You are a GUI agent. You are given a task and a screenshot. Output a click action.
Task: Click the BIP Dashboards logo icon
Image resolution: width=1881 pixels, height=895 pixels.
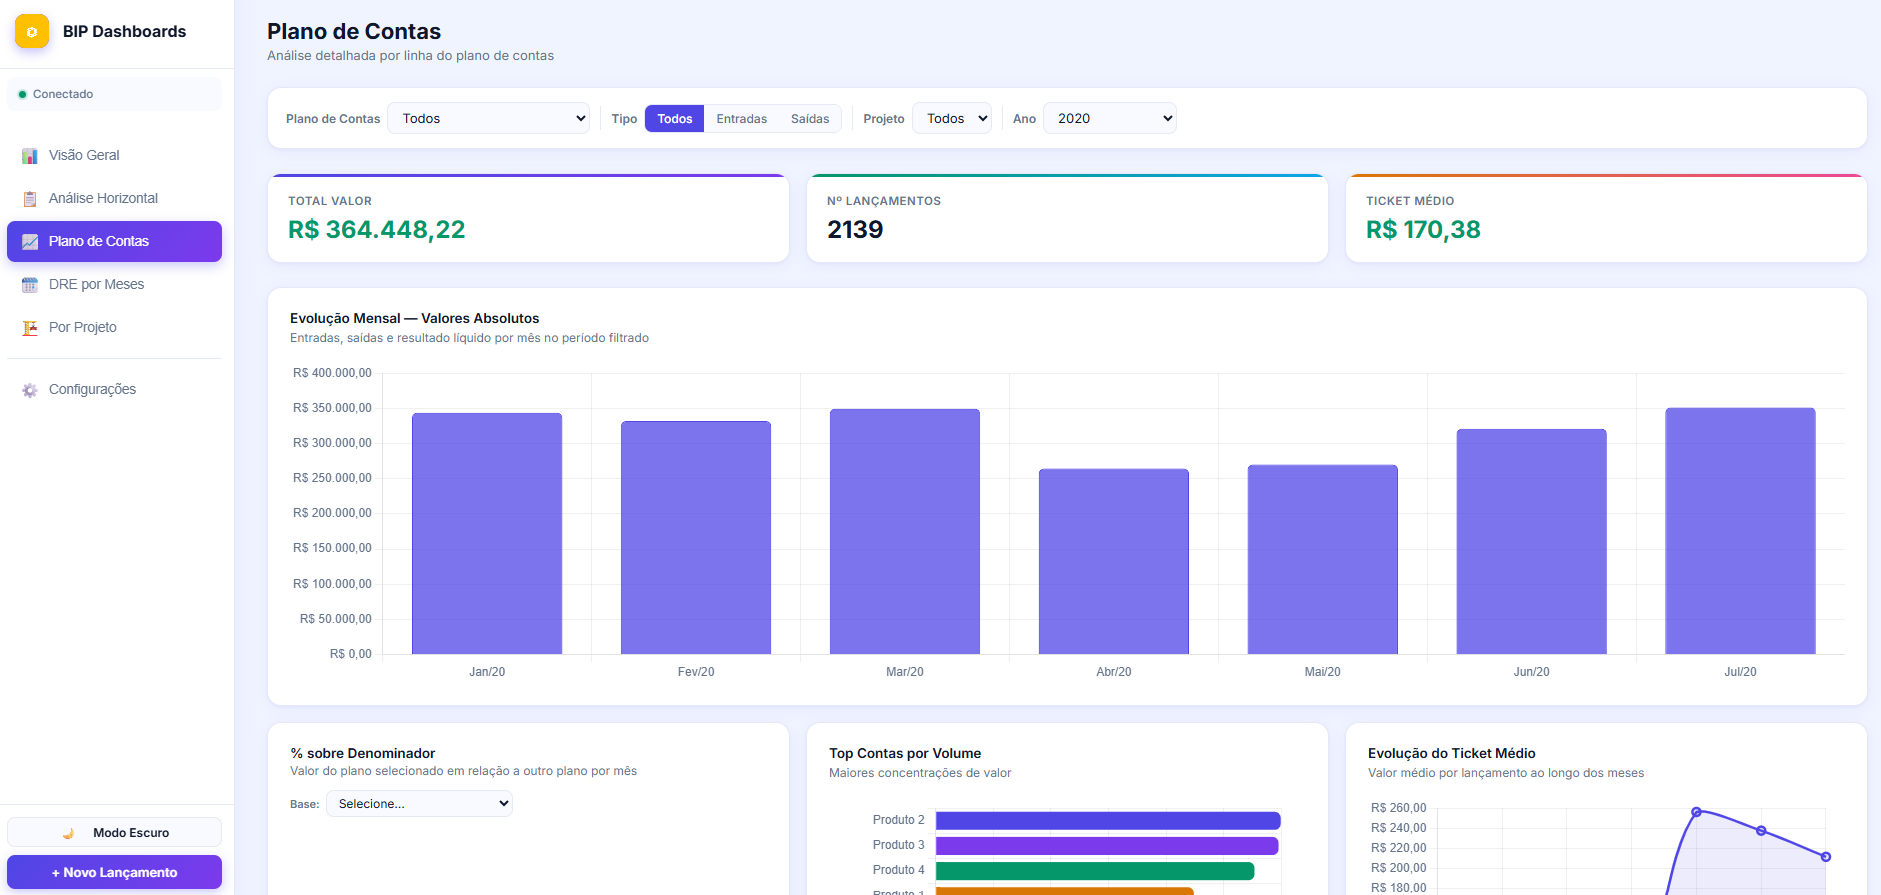pyautogui.click(x=32, y=32)
